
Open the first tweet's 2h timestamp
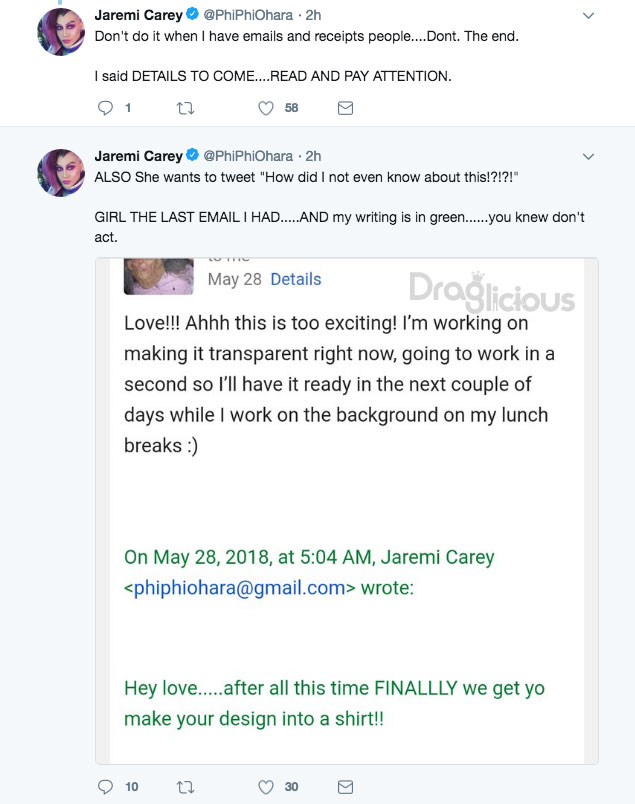[x=313, y=16]
